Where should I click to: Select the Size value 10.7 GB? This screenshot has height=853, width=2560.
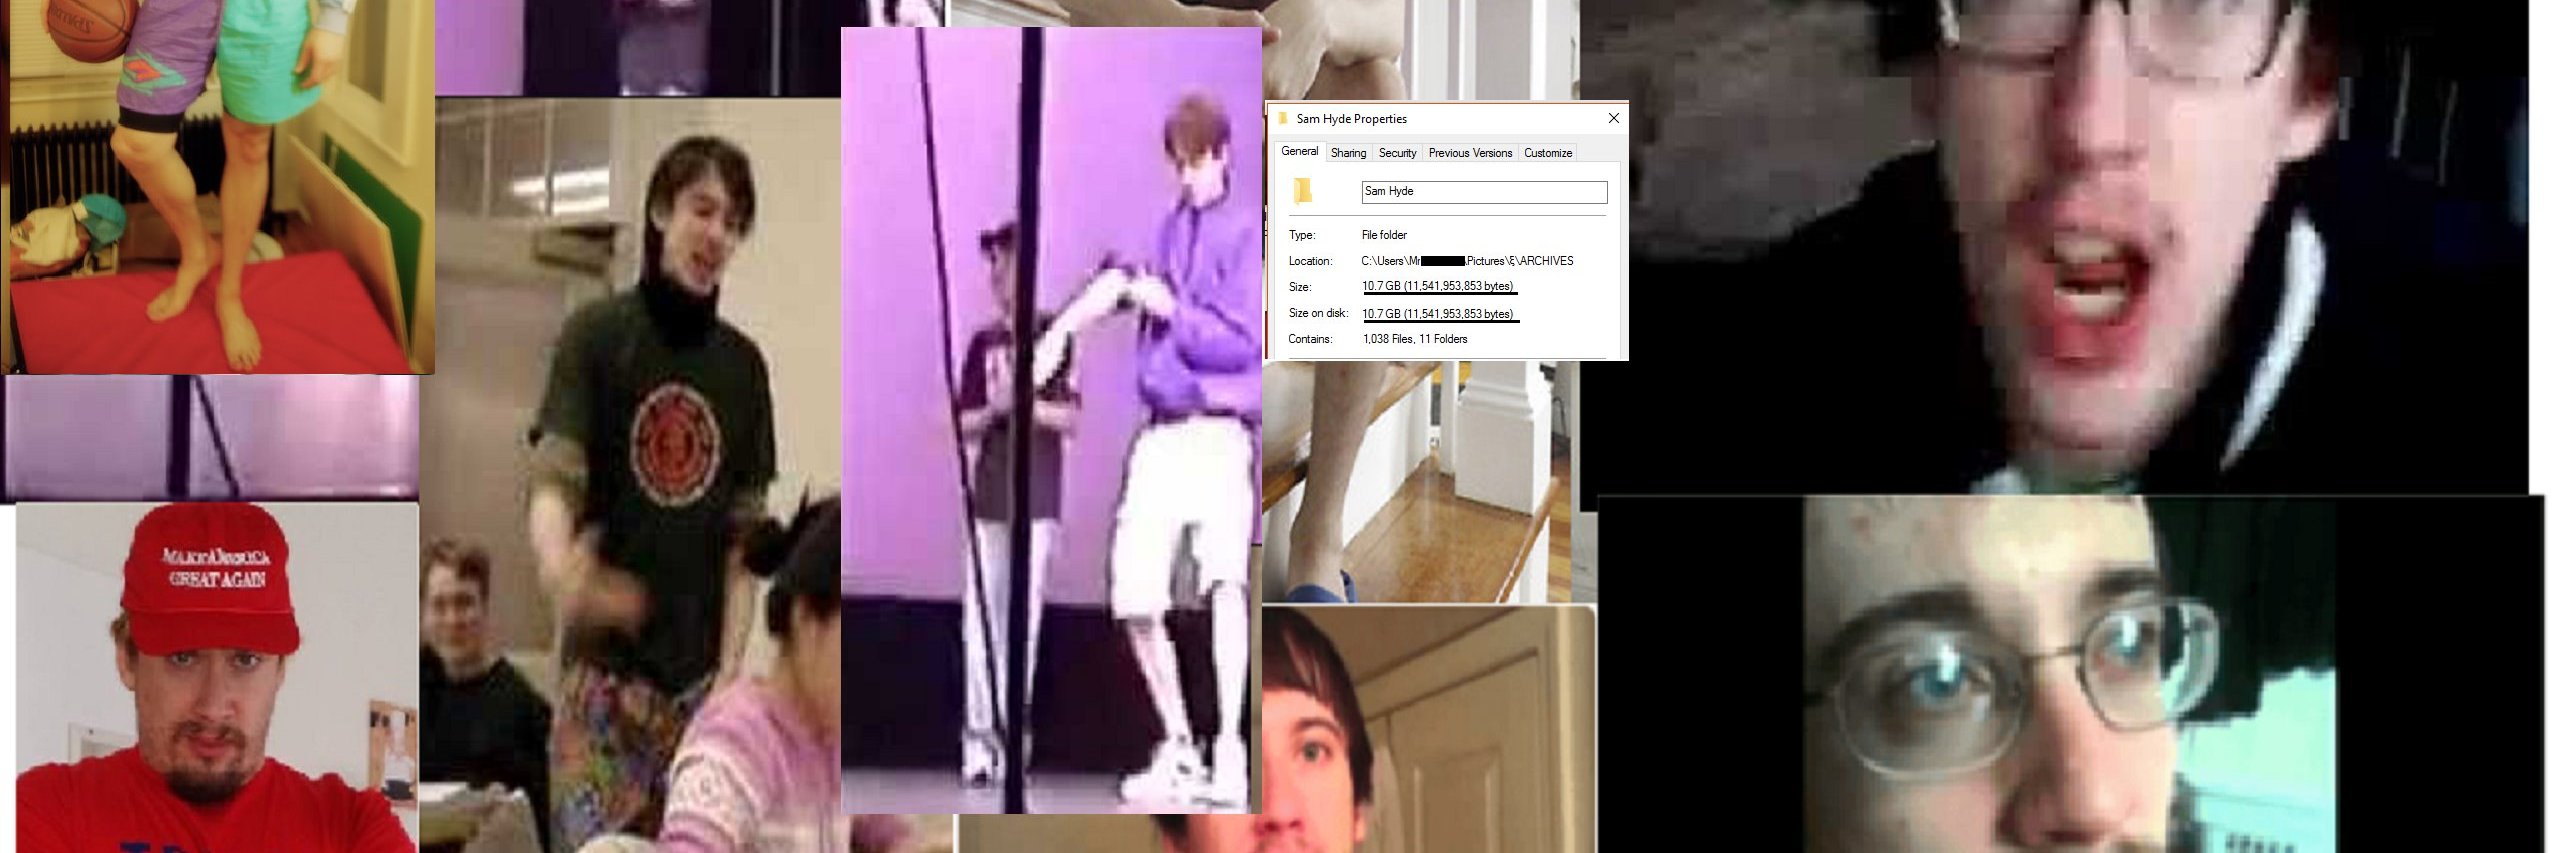coord(1438,287)
